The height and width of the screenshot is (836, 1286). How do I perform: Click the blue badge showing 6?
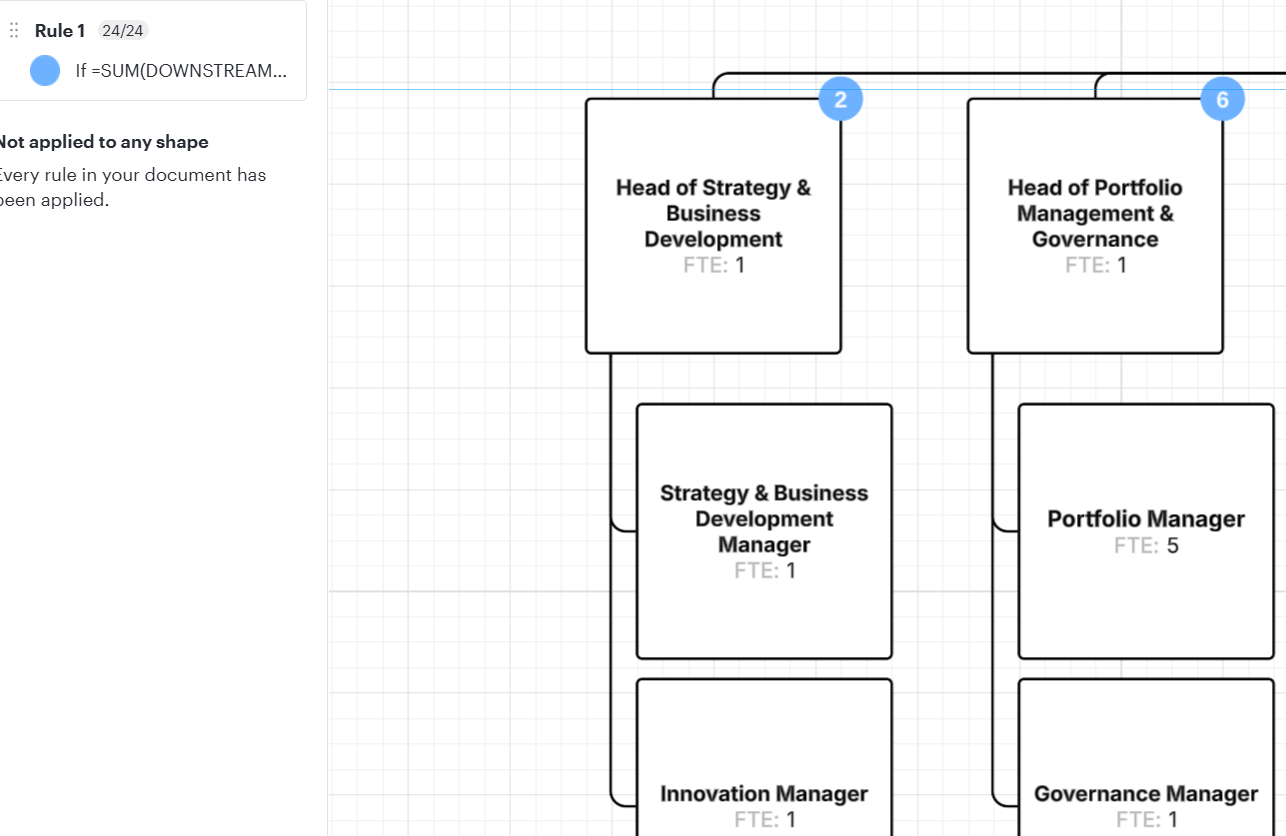click(1223, 99)
